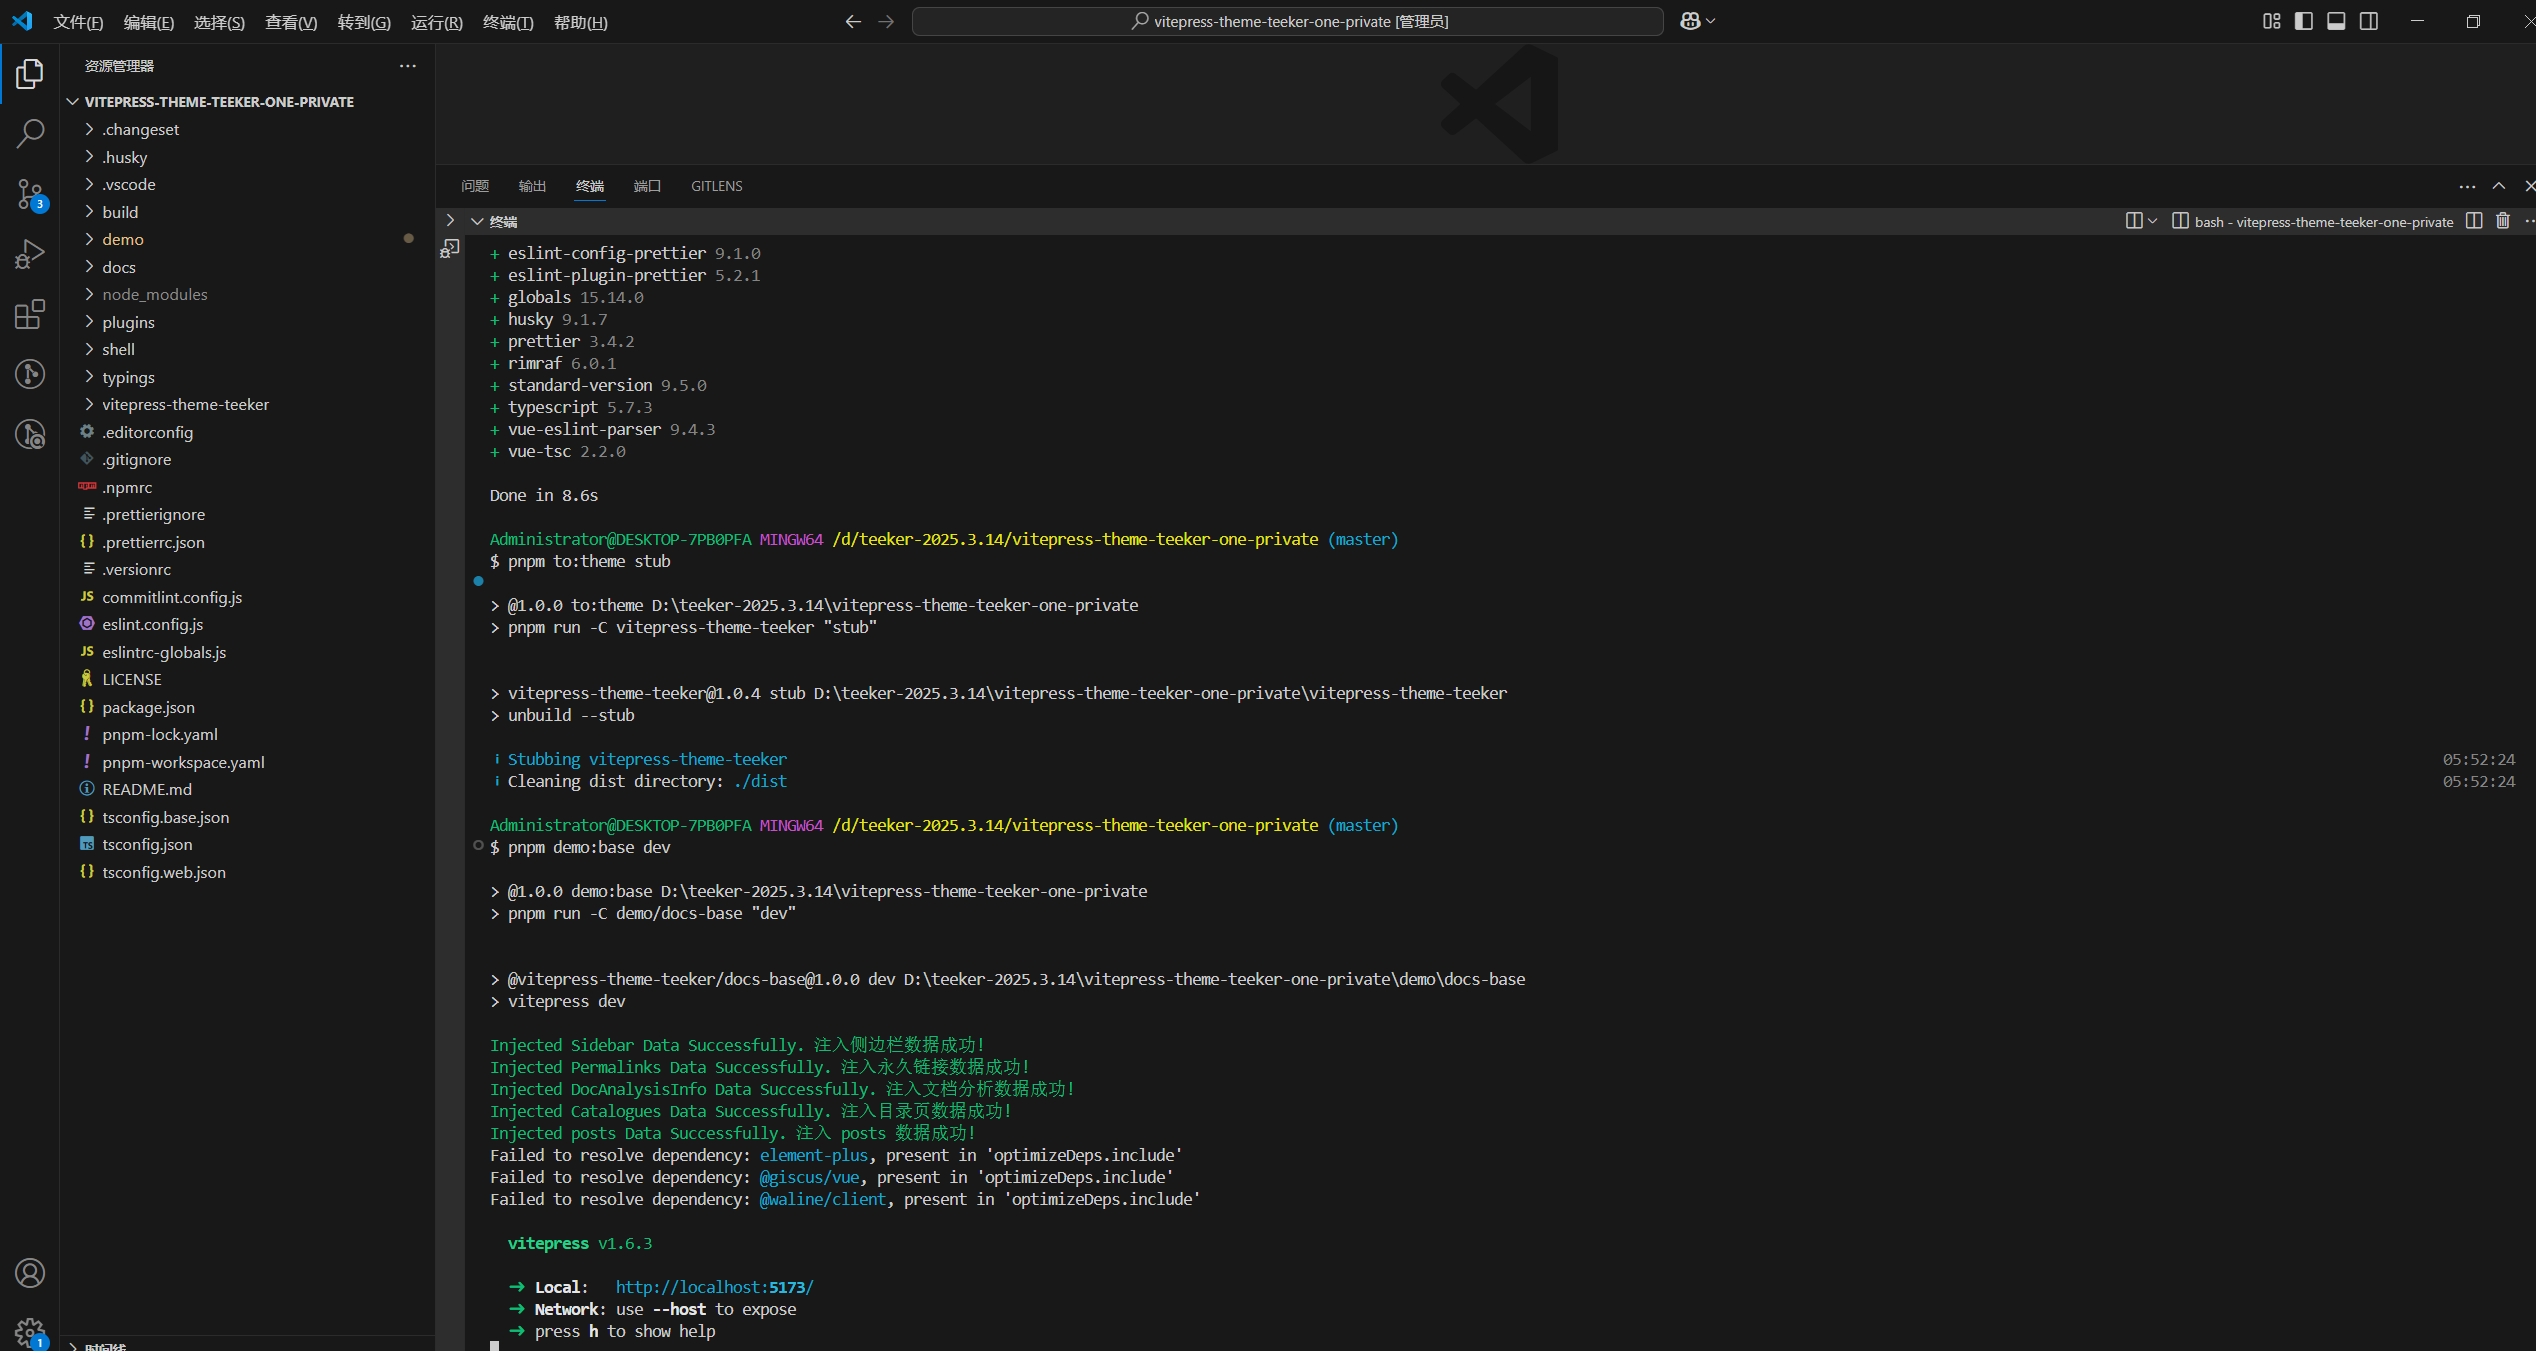Collapse the 终端 terminal group
Viewport: 2536px width, 1351px height.
[478, 221]
